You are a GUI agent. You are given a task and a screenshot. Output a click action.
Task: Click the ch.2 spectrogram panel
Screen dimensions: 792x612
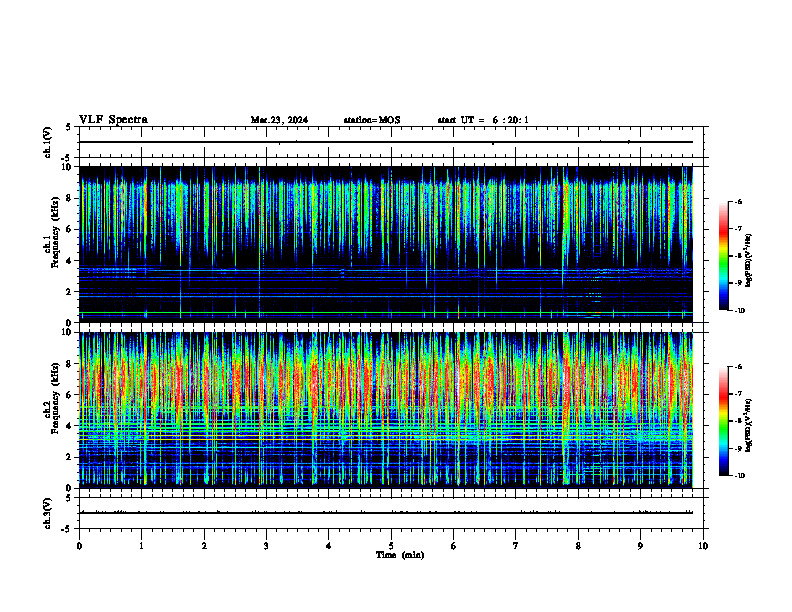pyautogui.click(x=386, y=410)
